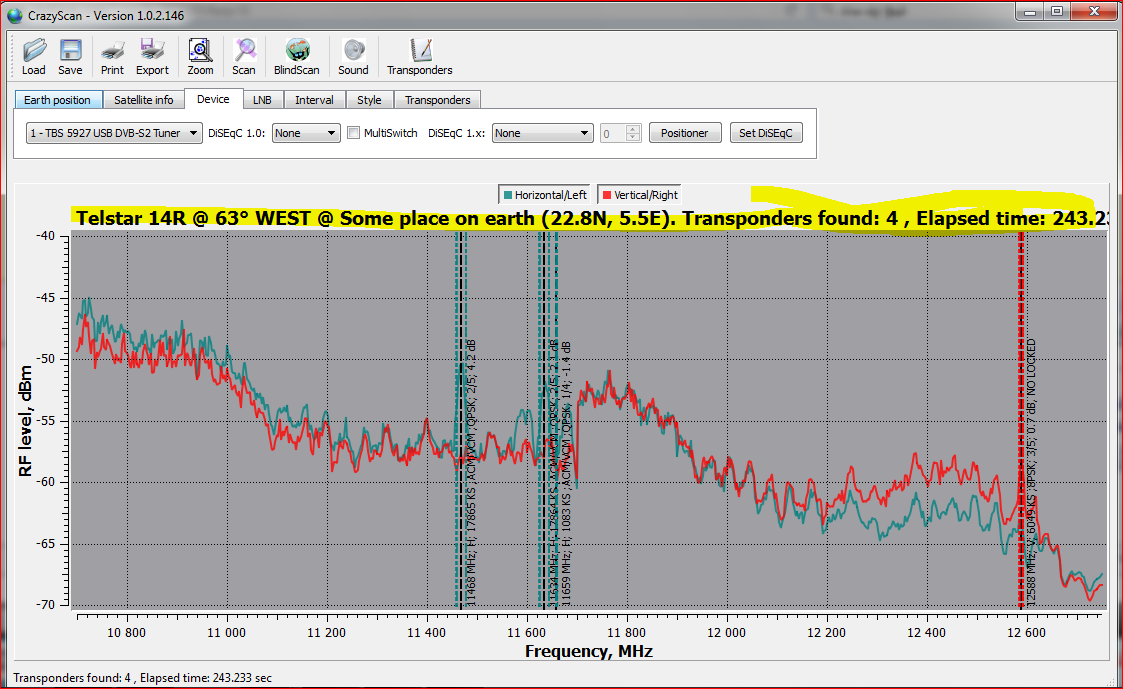Enable the MultiSwitch checkbox
Screen dimensions: 1123x689
(353, 133)
